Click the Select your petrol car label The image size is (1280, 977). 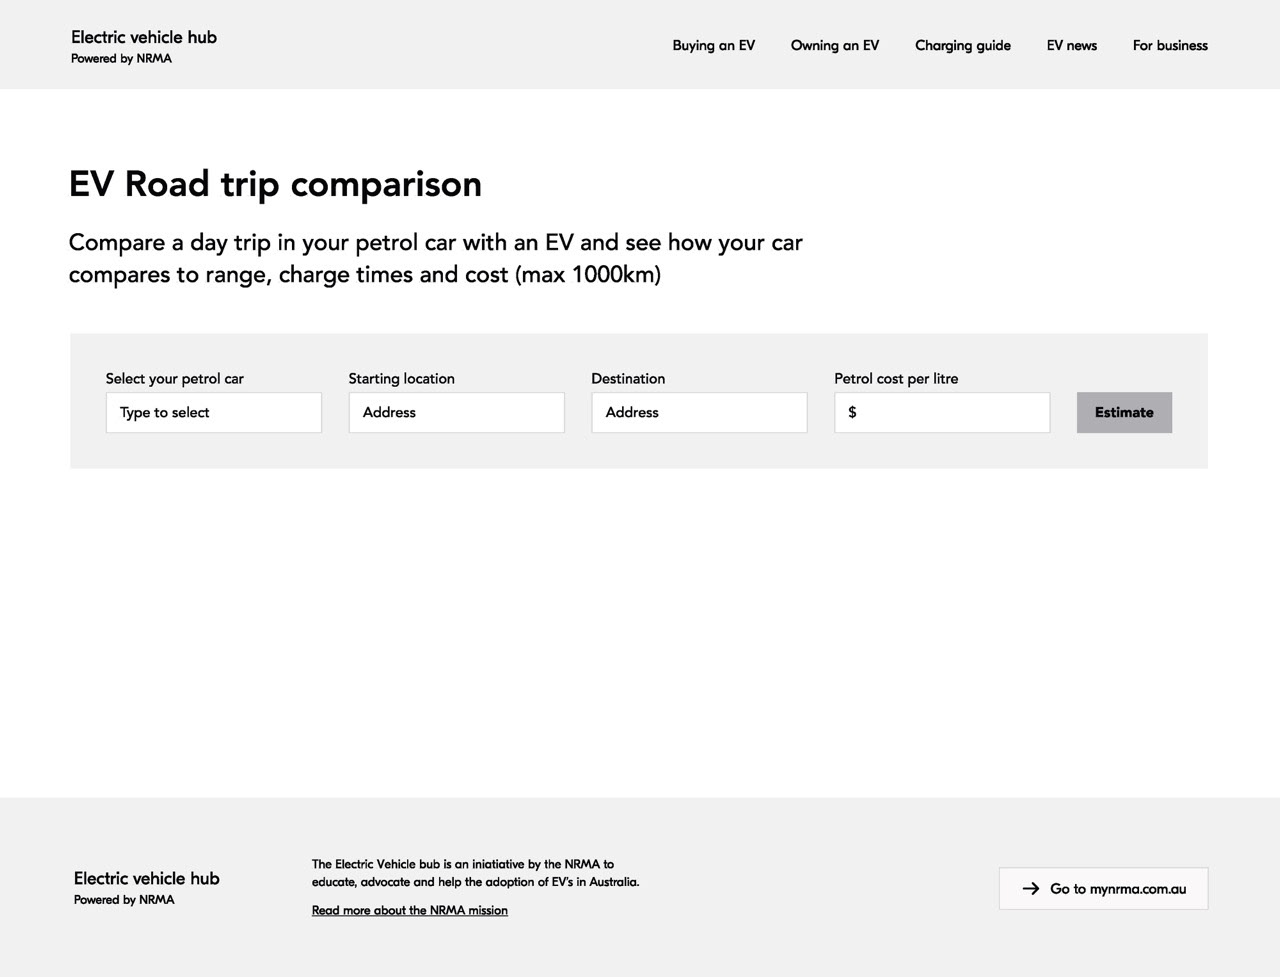[x=174, y=378]
